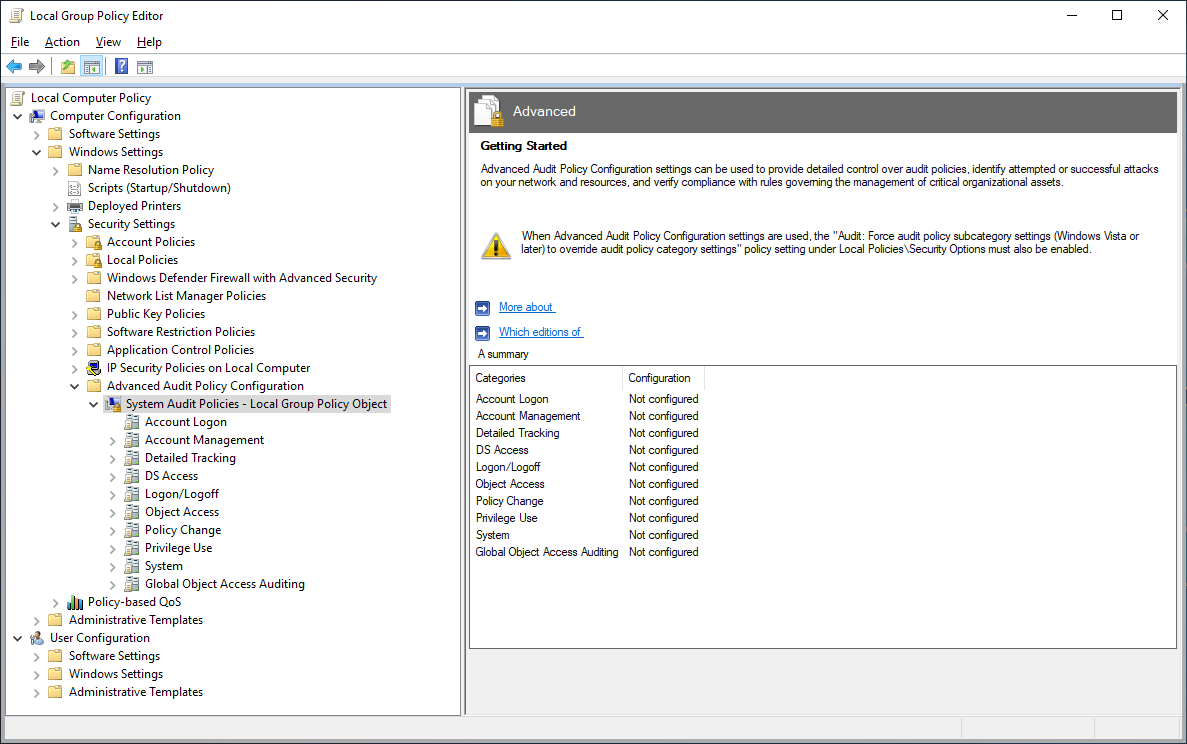Image resolution: width=1187 pixels, height=744 pixels.
Task: Expand the Name Resolution Policy node
Action: click(55, 171)
